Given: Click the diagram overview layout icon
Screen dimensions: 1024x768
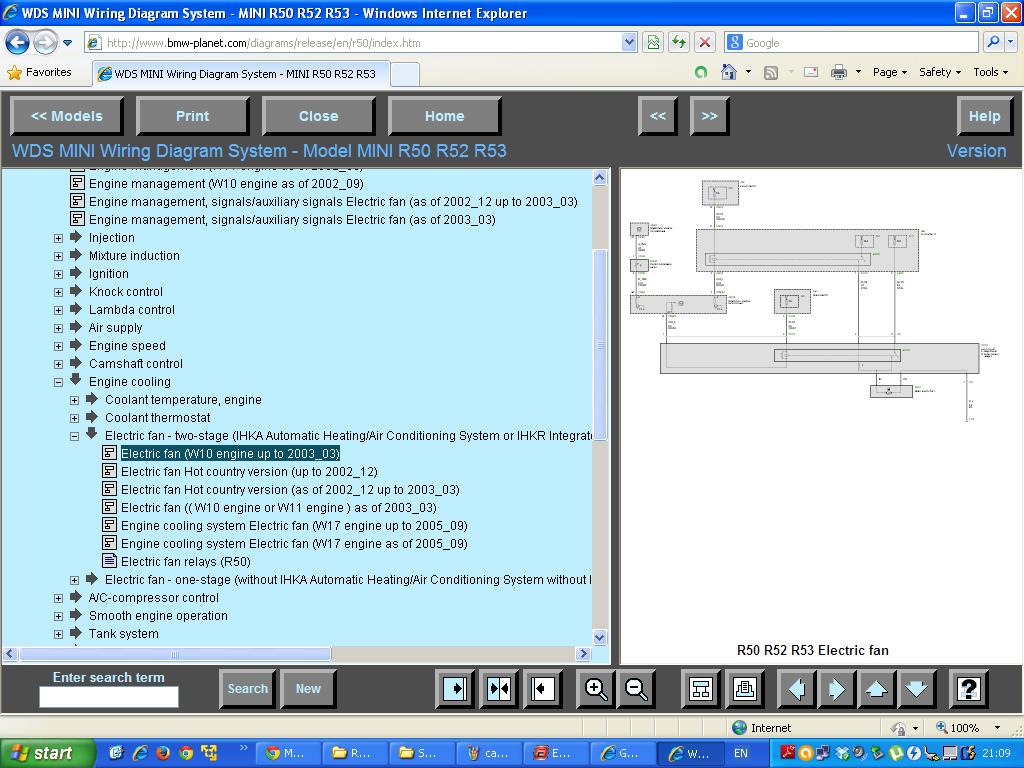Looking at the screenshot, I should 701,689.
